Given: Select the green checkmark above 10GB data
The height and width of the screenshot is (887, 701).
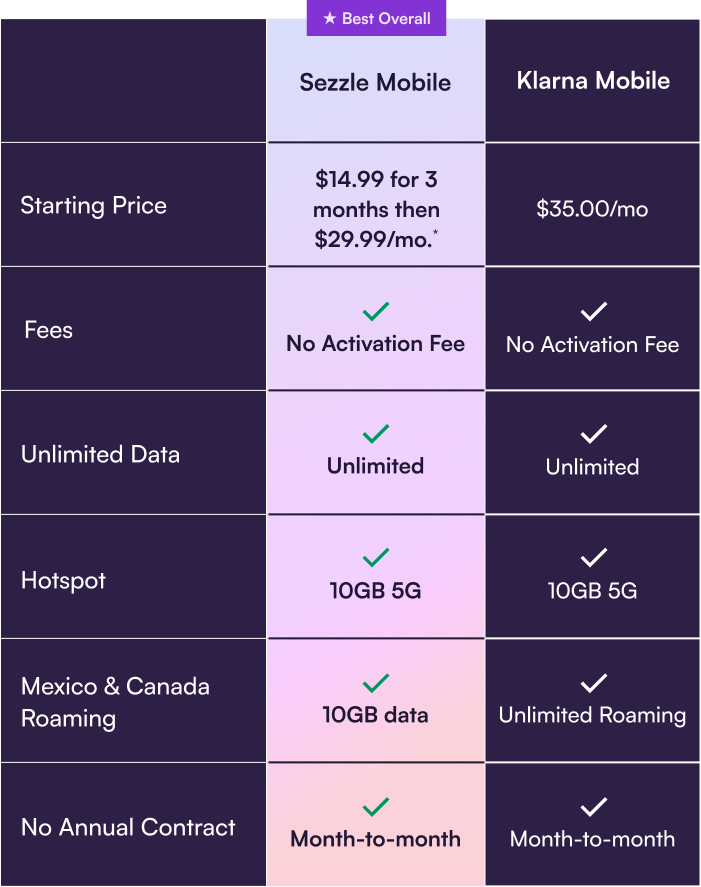Looking at the screenshot, I should (376, 683).
